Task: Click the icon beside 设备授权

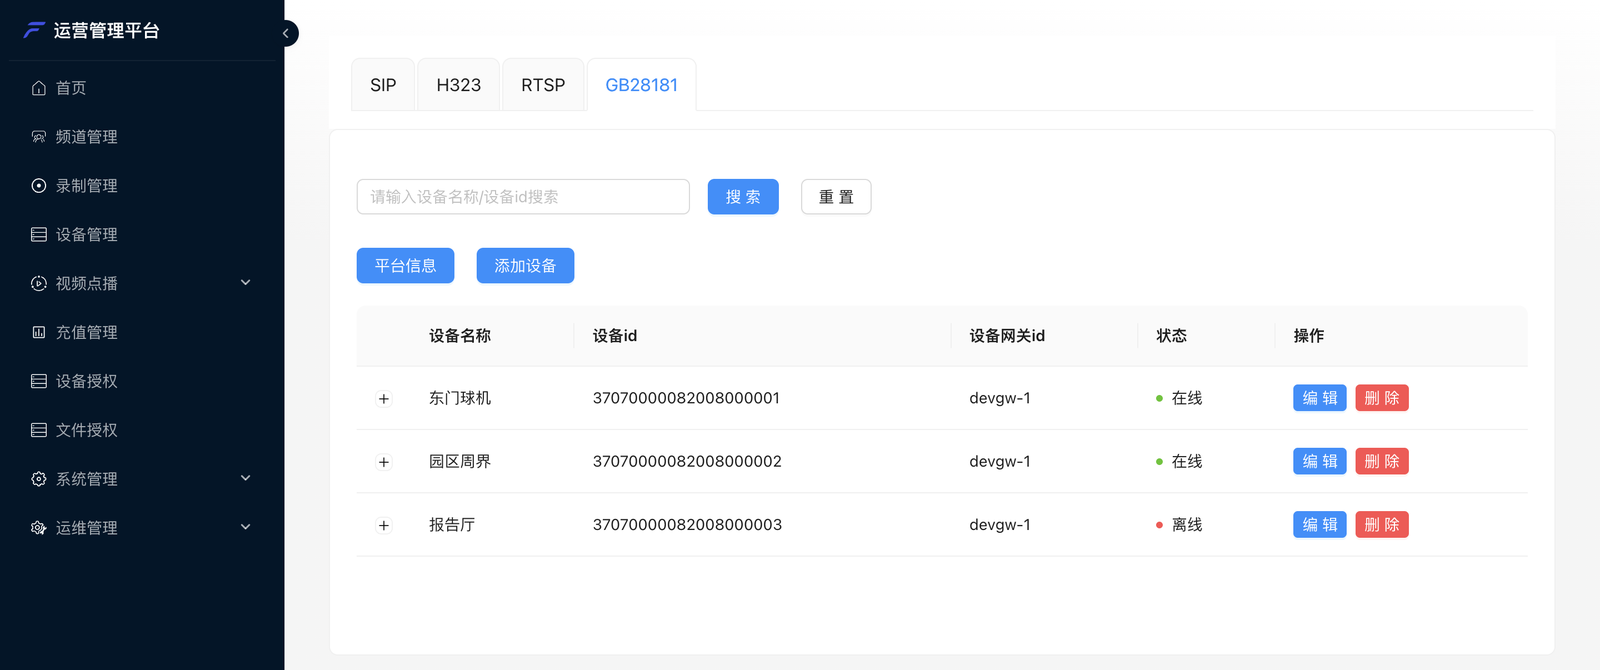Action: [x=39, y=381]
